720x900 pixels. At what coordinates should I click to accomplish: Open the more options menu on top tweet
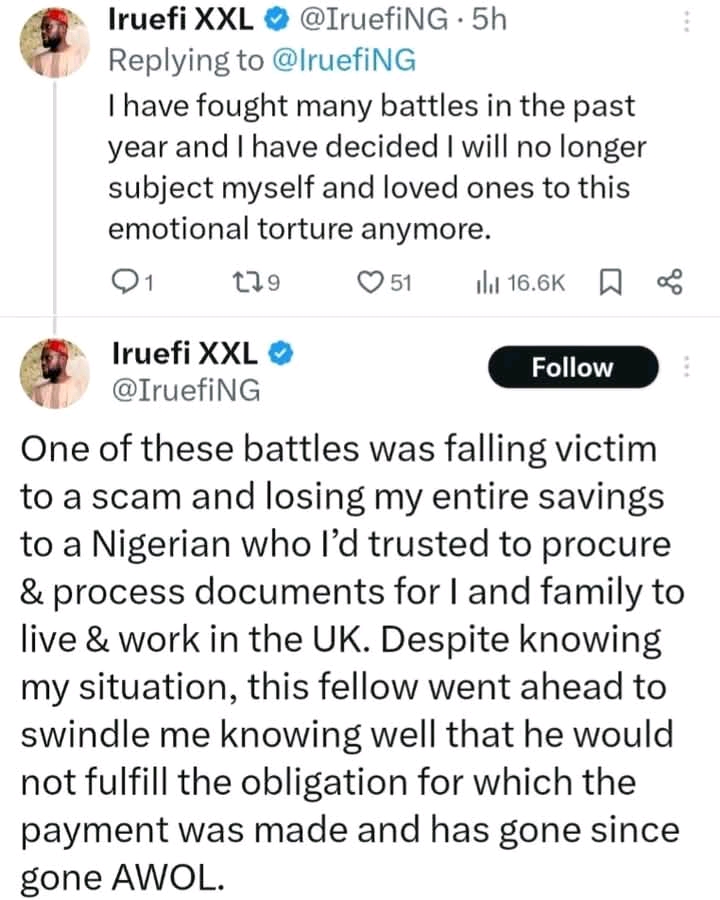click(x=686, y=22)
